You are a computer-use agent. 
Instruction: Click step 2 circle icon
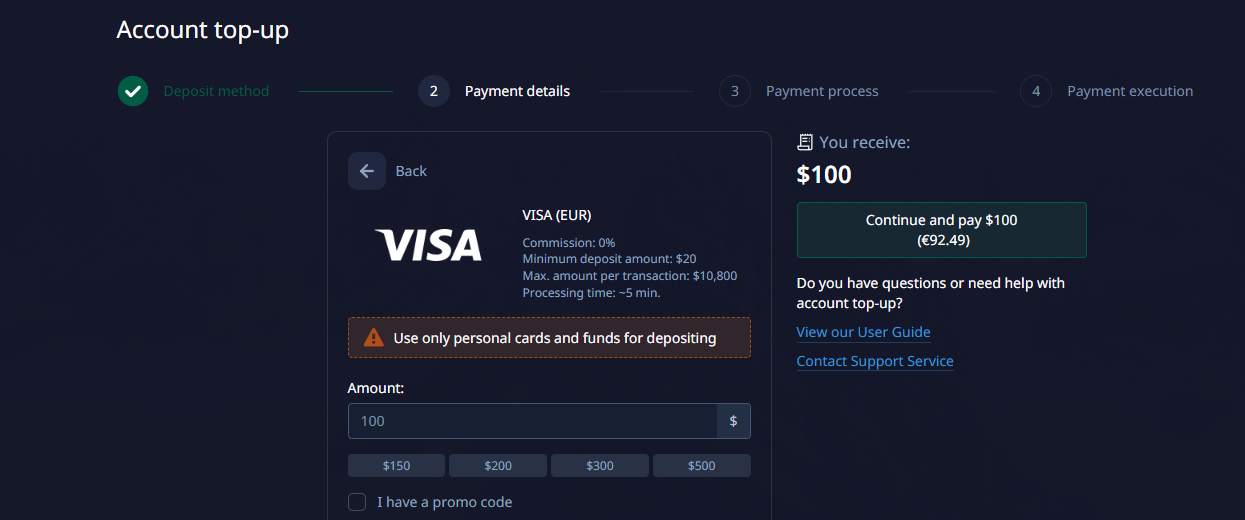(434, 91)
